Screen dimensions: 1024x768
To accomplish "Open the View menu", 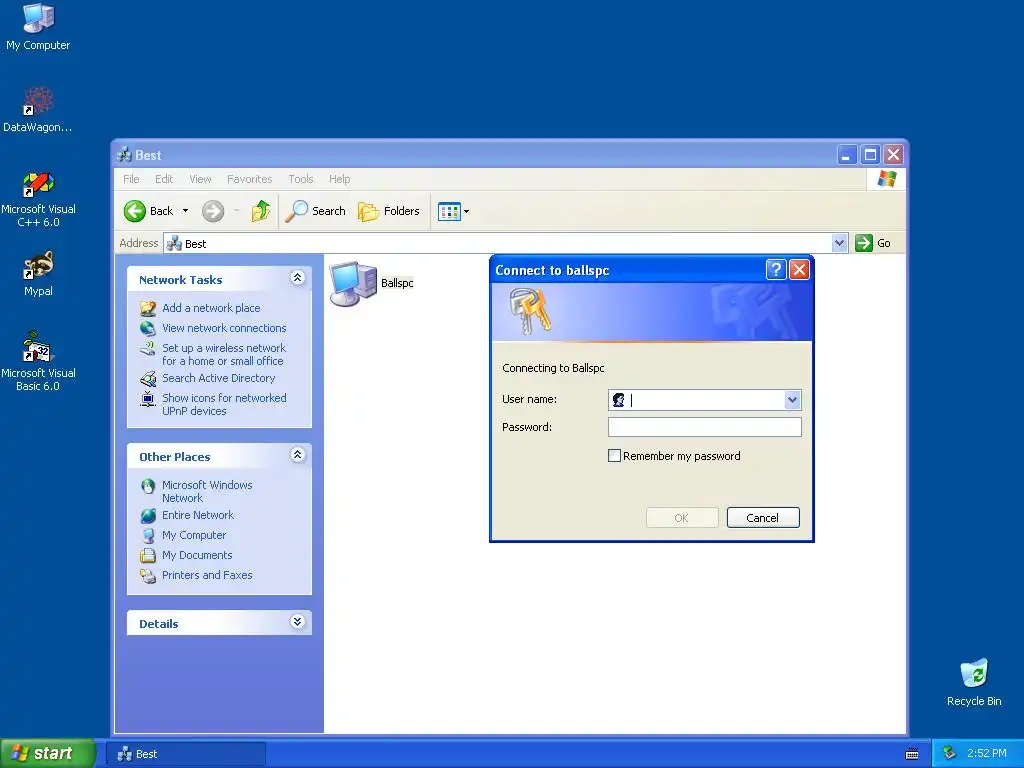I will (x=200, y=179).
